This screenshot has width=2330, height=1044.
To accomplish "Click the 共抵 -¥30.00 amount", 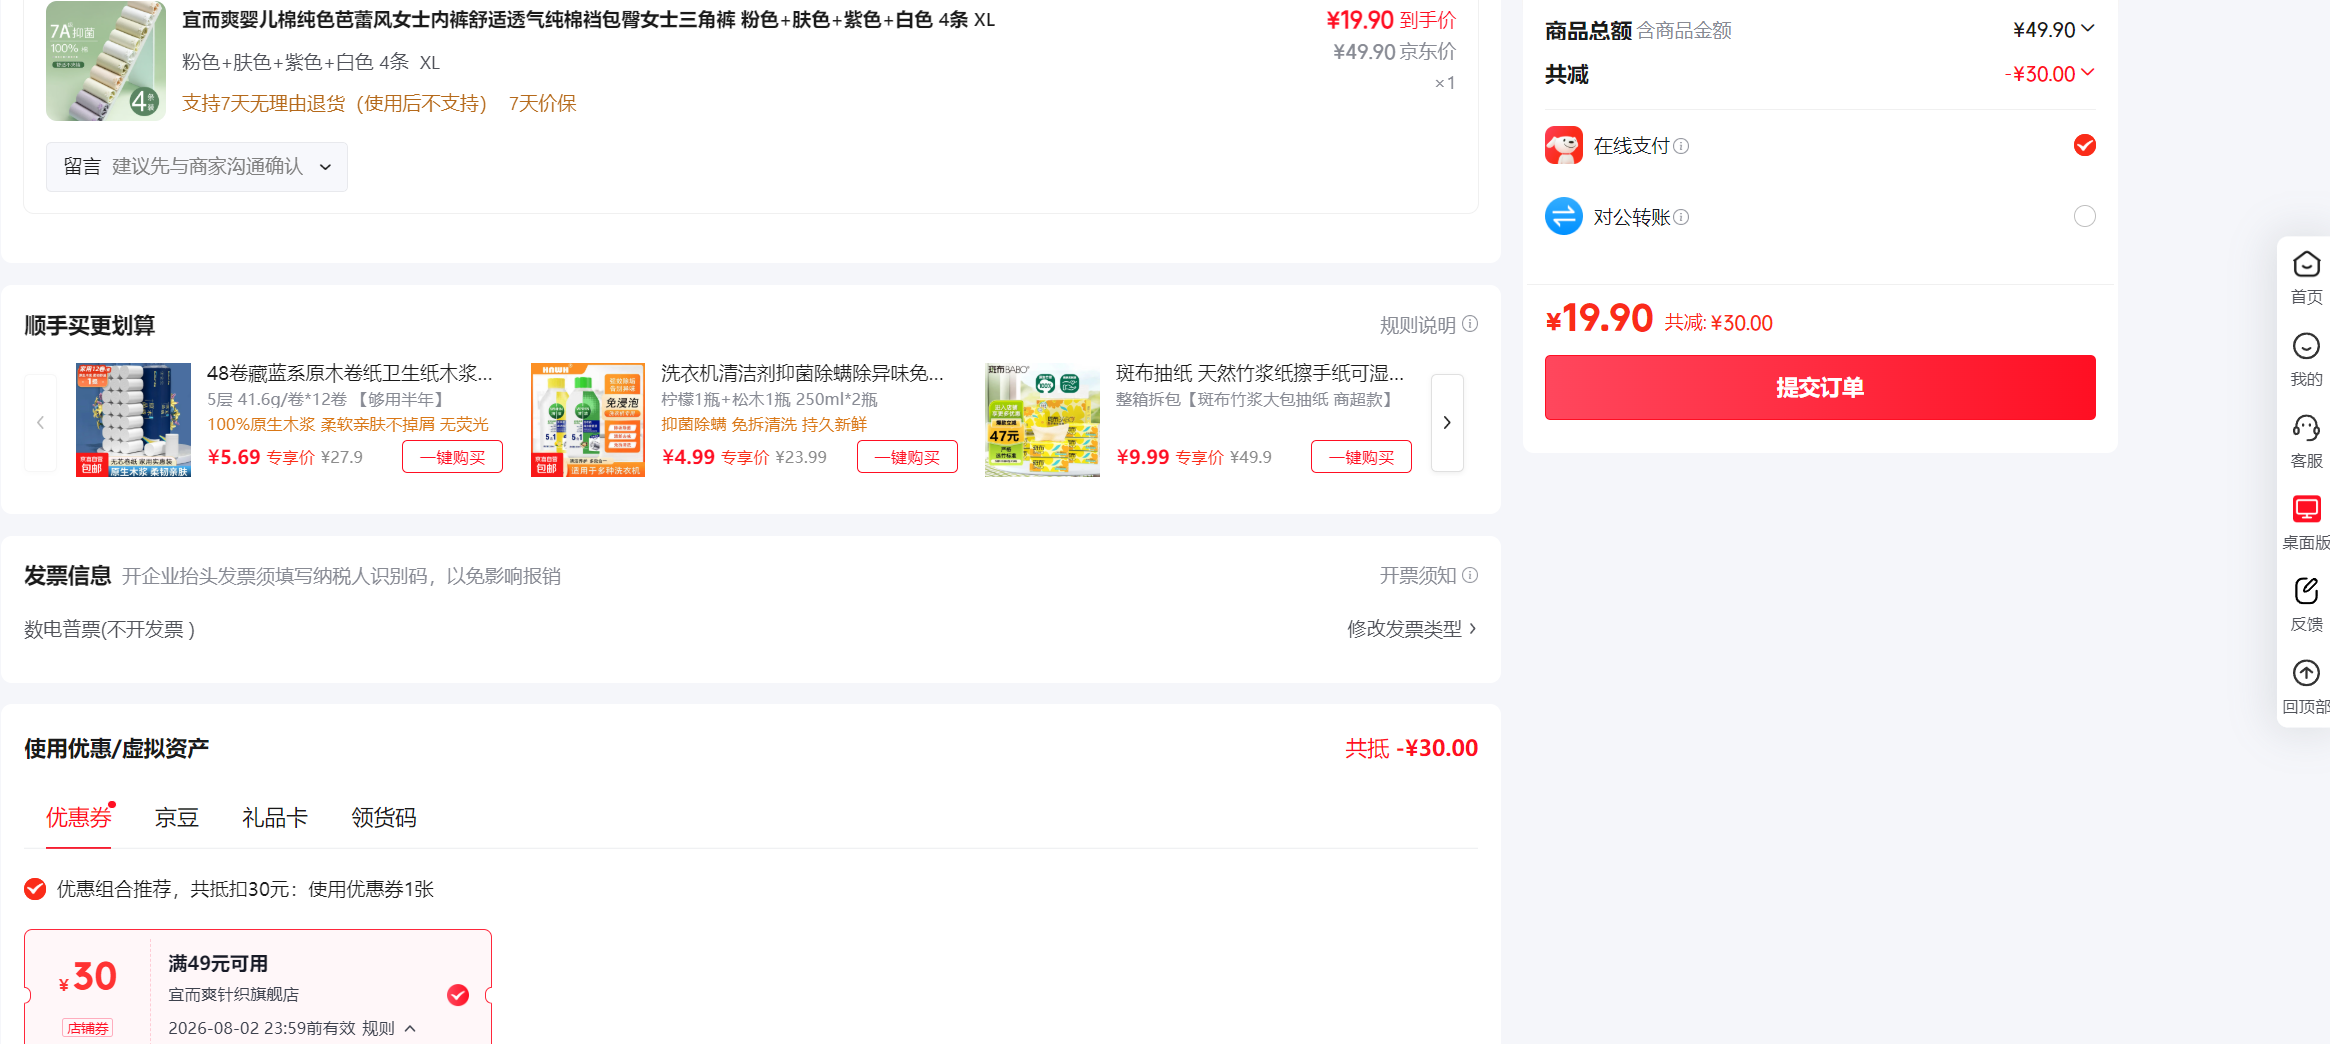I will click(1411, 748).
